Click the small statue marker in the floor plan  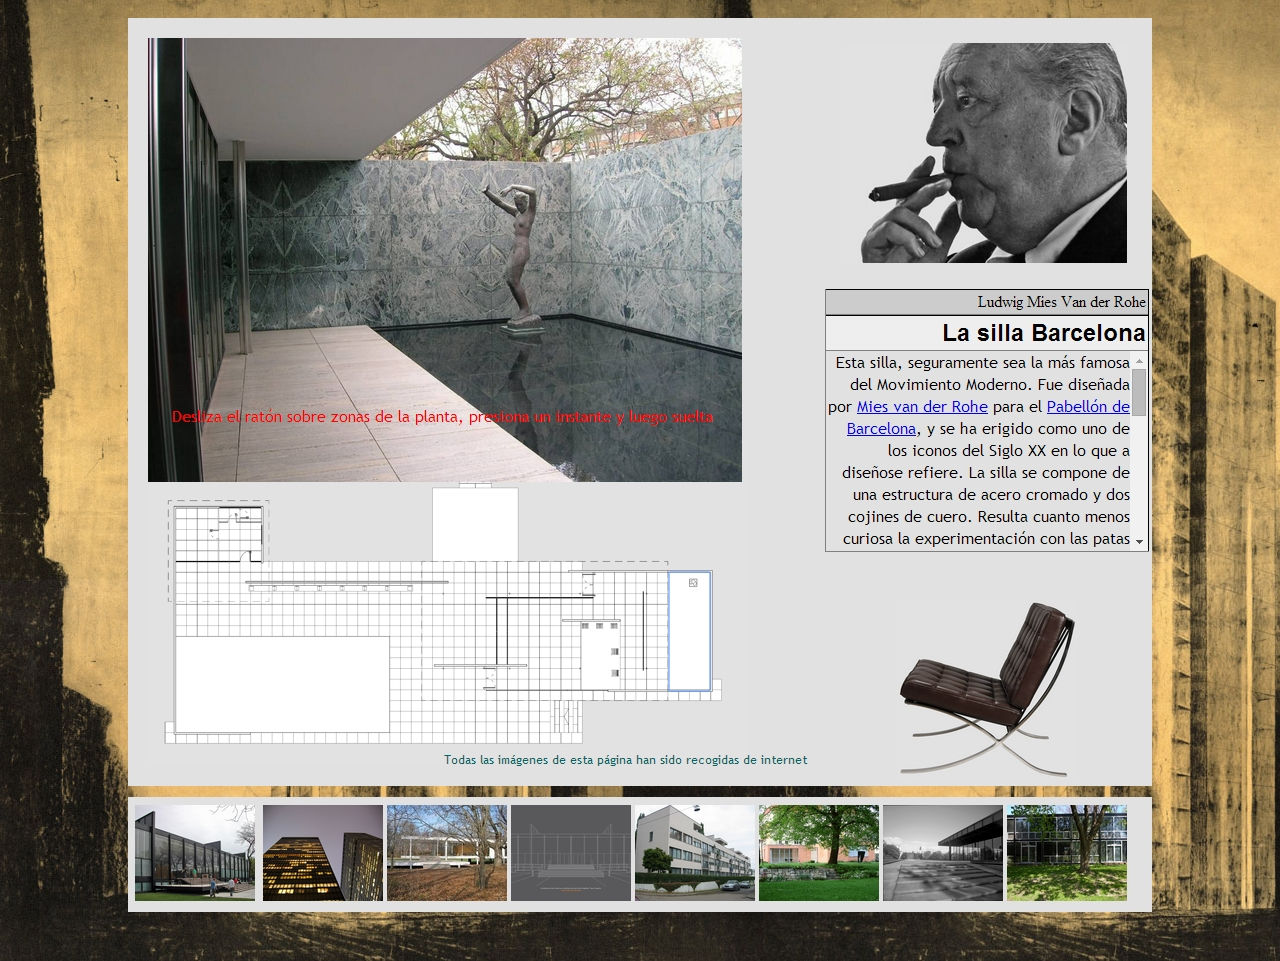693,582
